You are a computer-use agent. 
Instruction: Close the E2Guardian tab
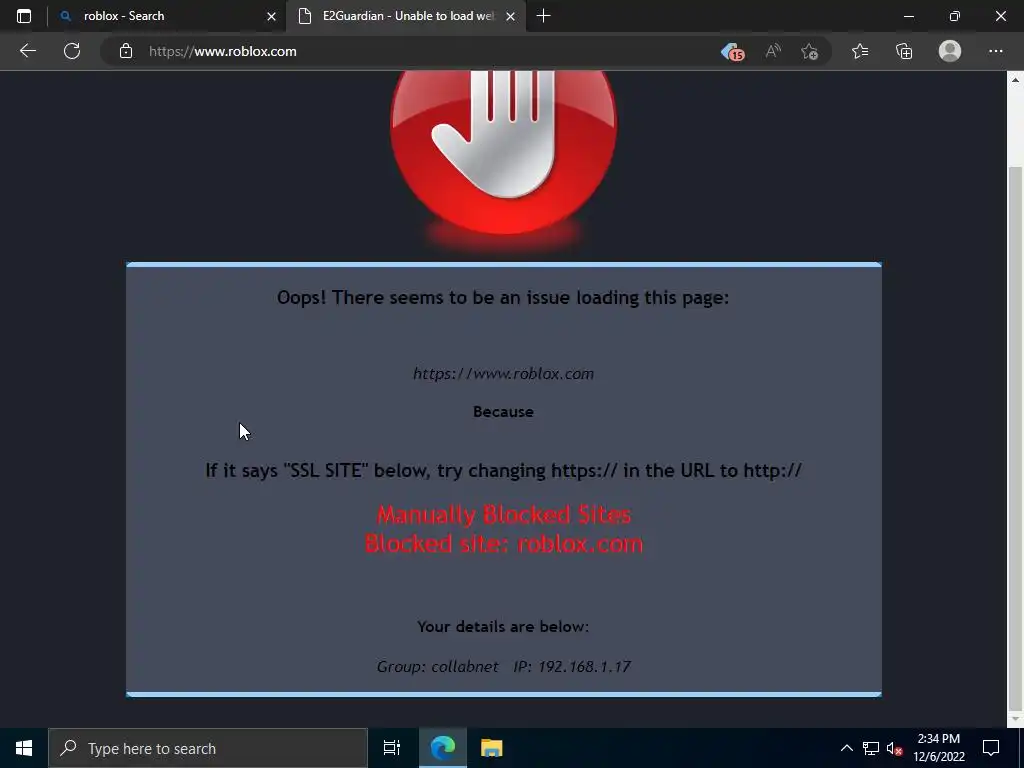pos(511,16)
